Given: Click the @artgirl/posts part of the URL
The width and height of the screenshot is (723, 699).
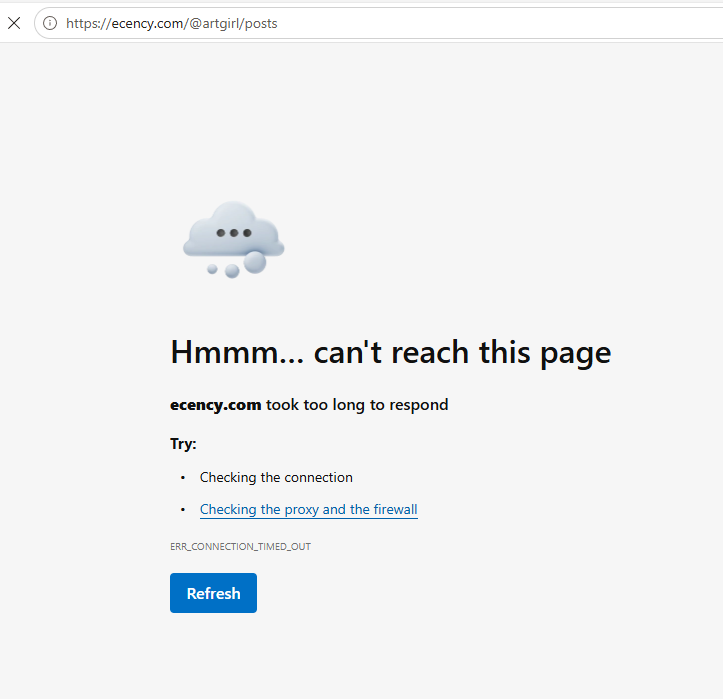Looking at the screenshot, I should 233,24.
